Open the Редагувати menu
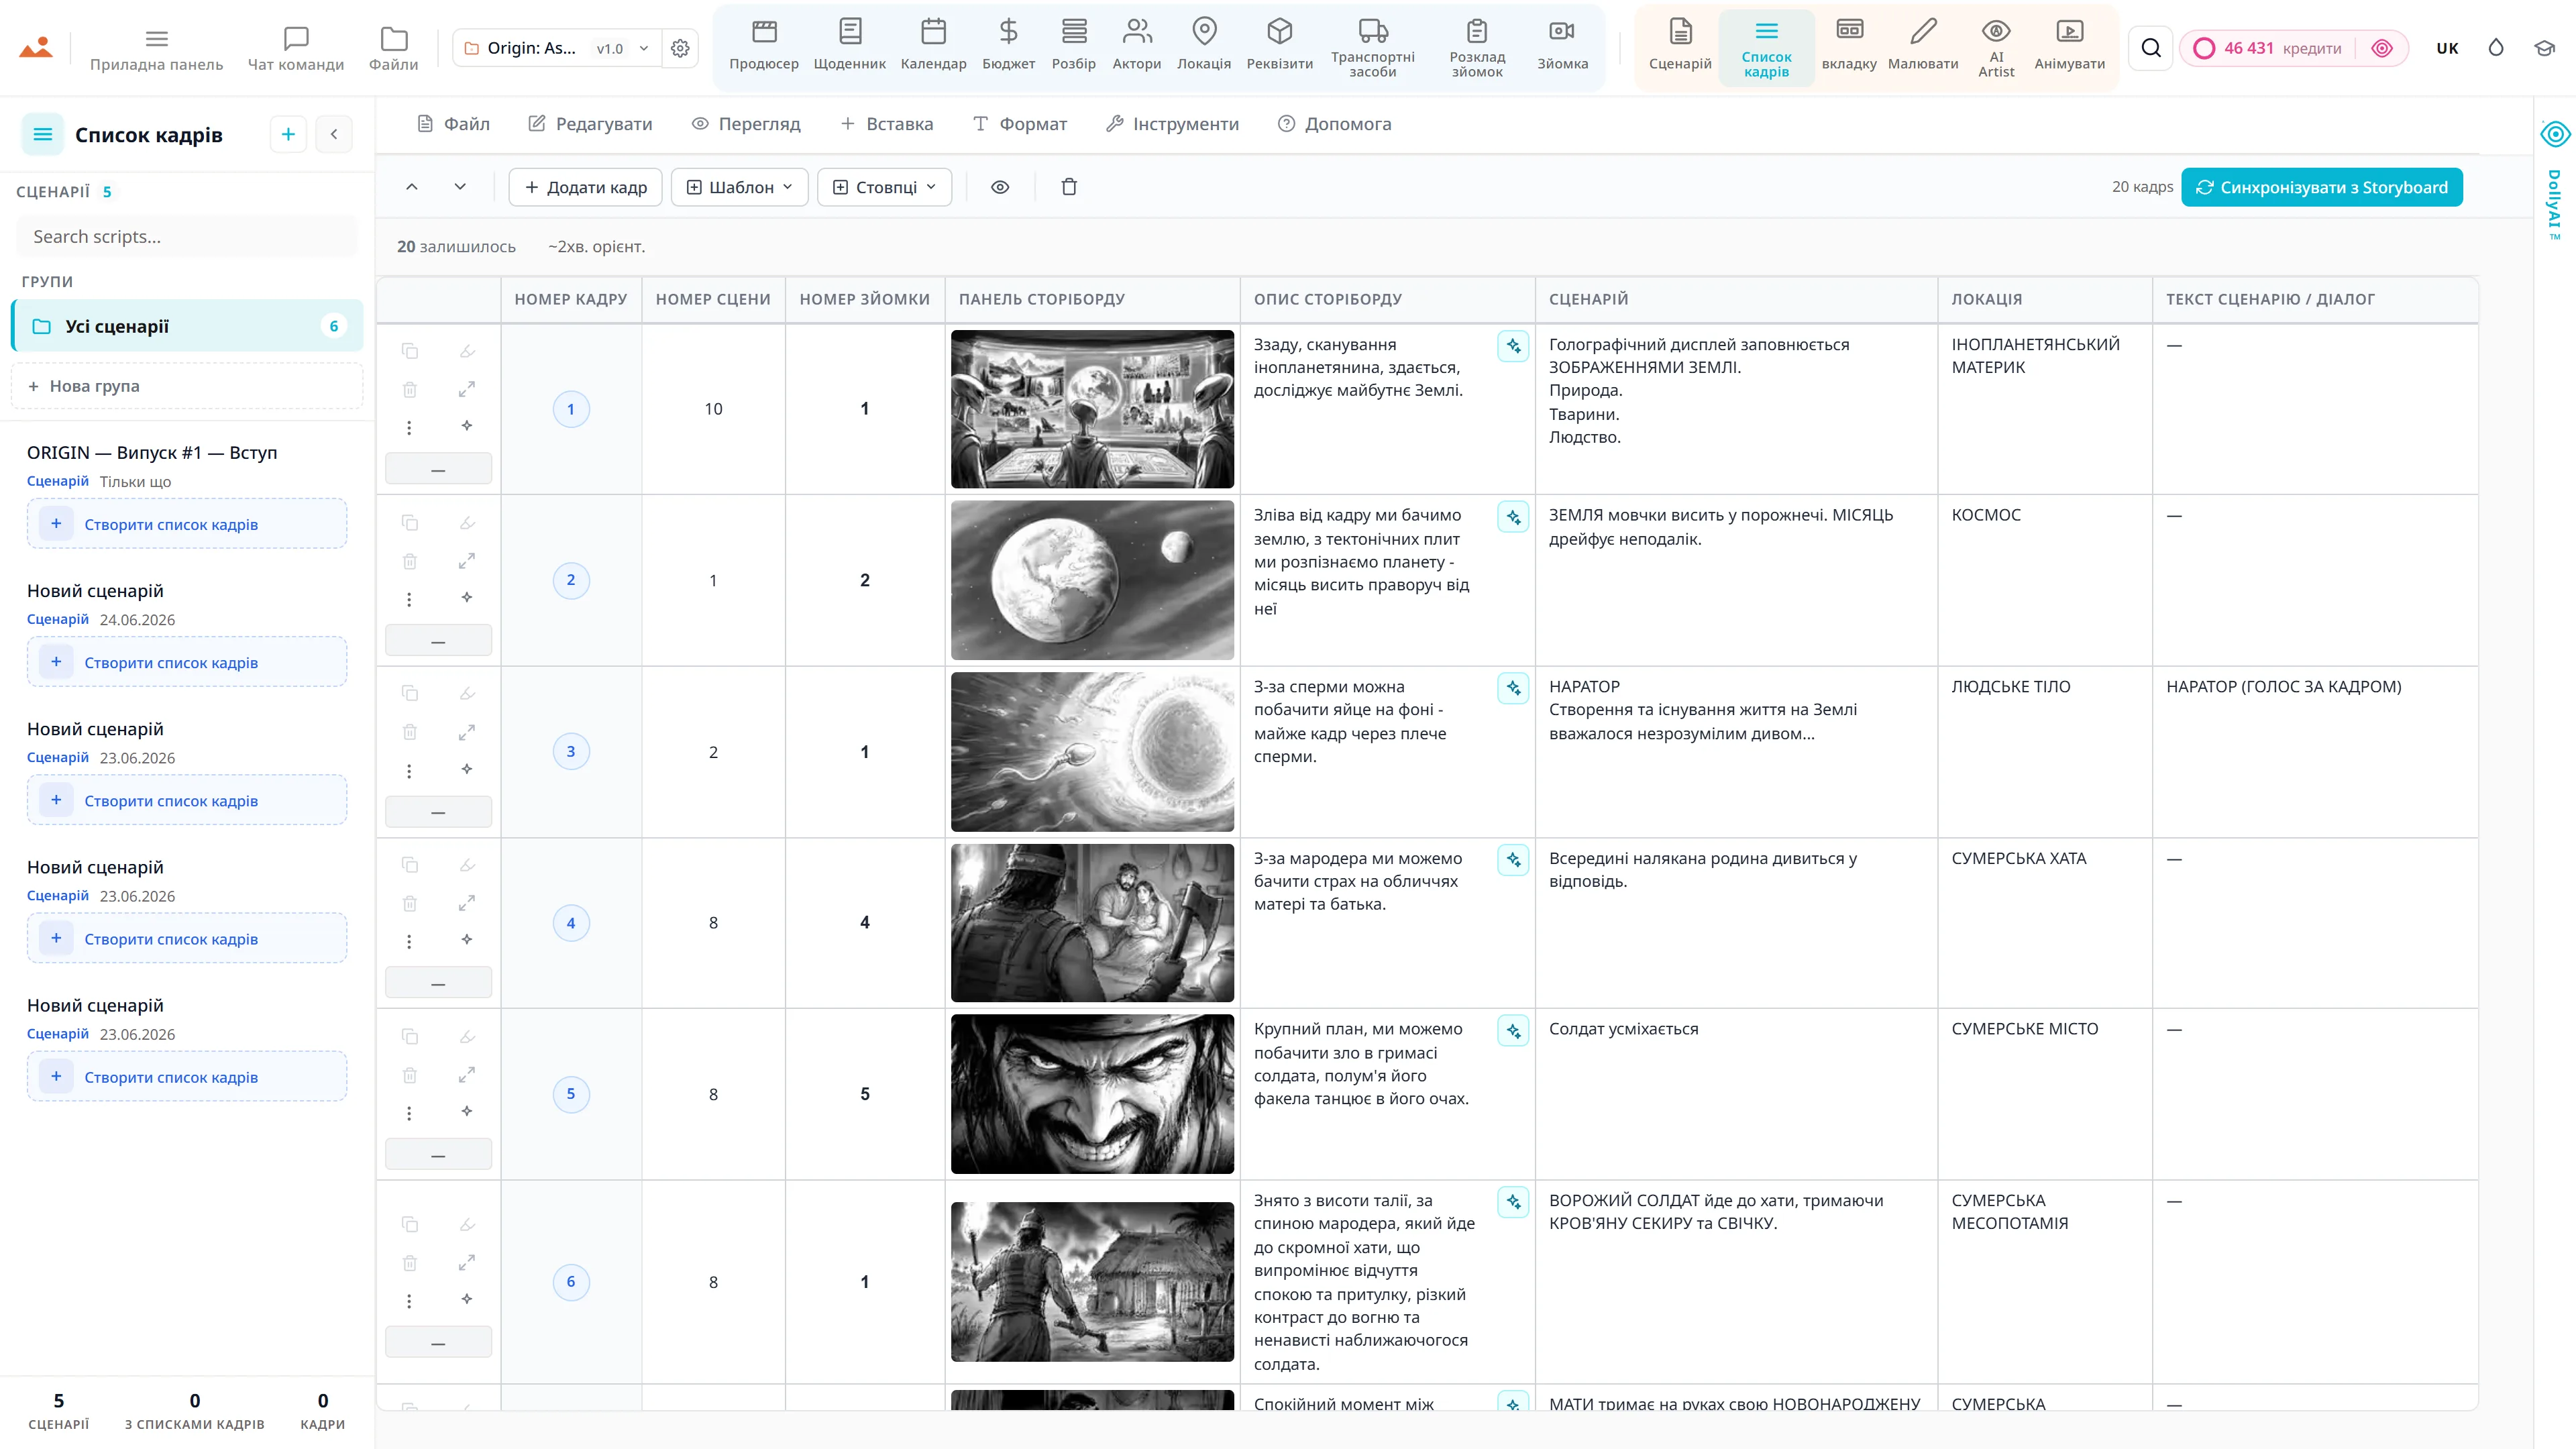The width and height of the screenshot is (2576, 1449). click(x=590, y=124)
